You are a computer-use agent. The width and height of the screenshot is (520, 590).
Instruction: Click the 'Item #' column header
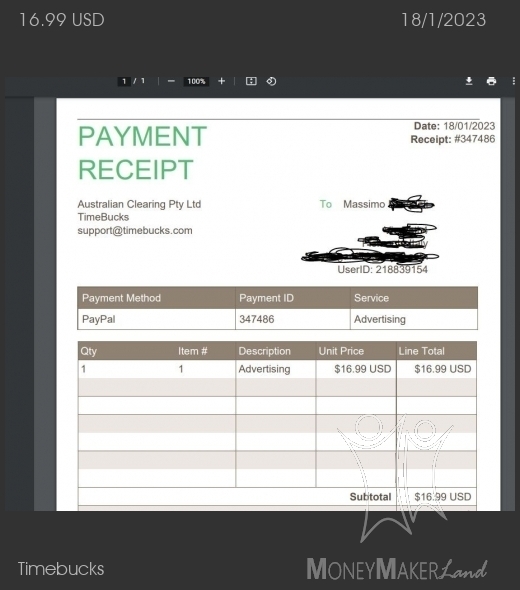(x=193, y=351)
